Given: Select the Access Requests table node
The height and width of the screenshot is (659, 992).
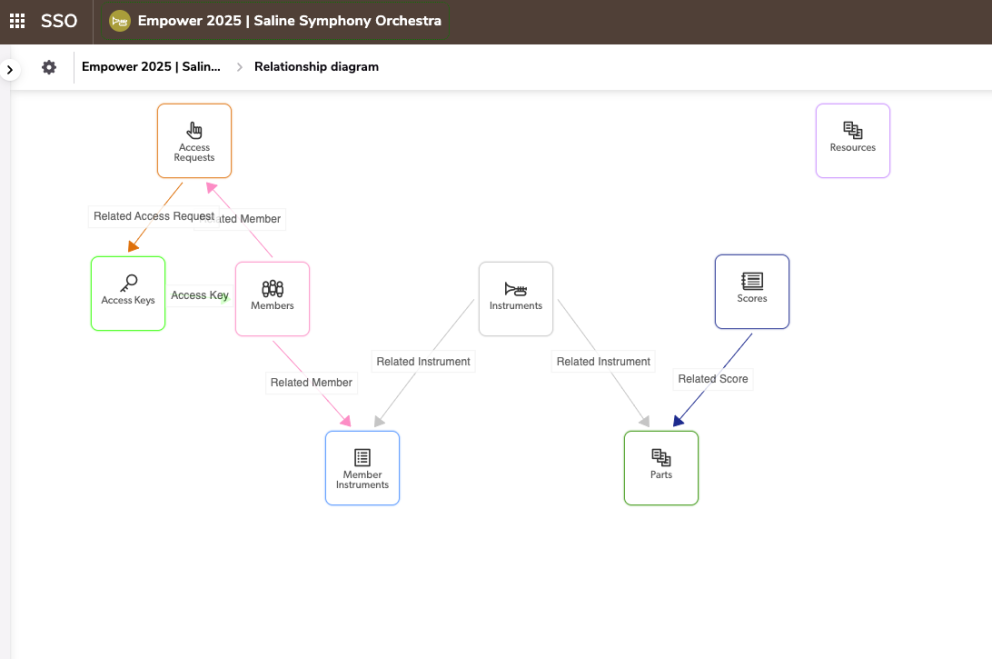Looking at the screenshot, I should tap(194, 141).
